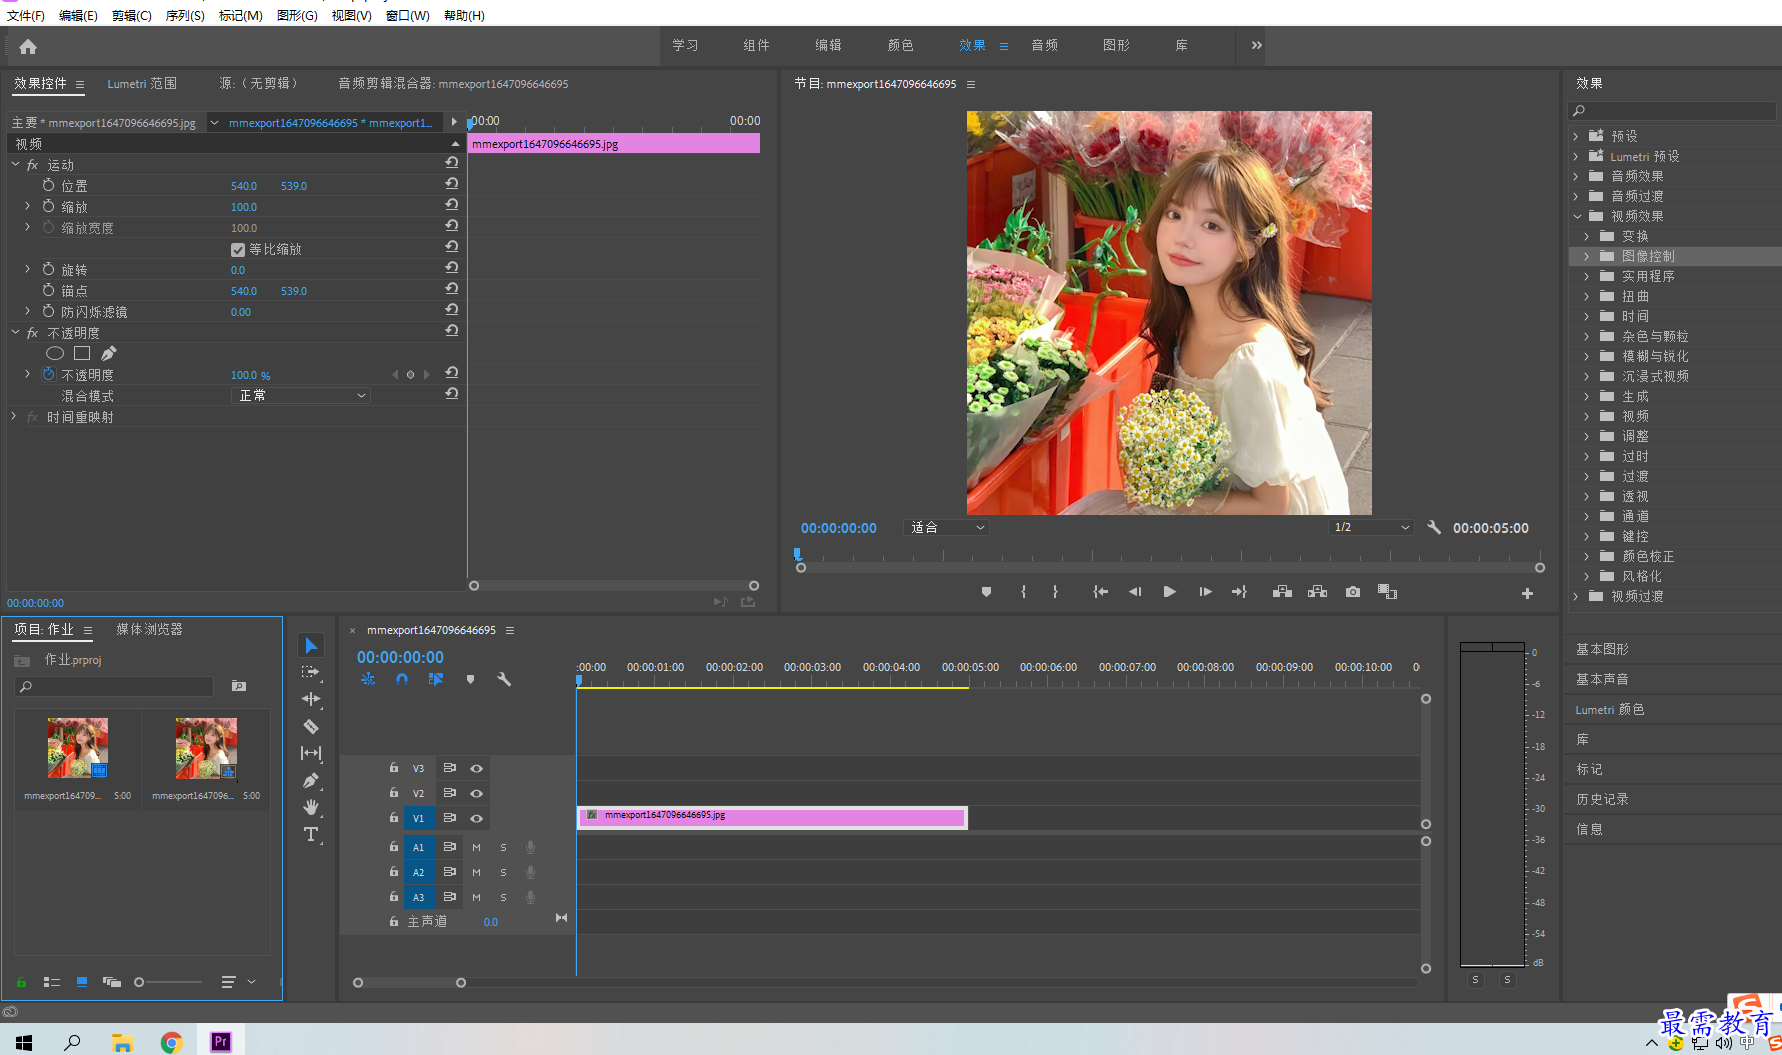Viewport: 1782px width, 1055px height.
Task: Toggle animation stopwatch for 不透明度
Action: point(48,374)
